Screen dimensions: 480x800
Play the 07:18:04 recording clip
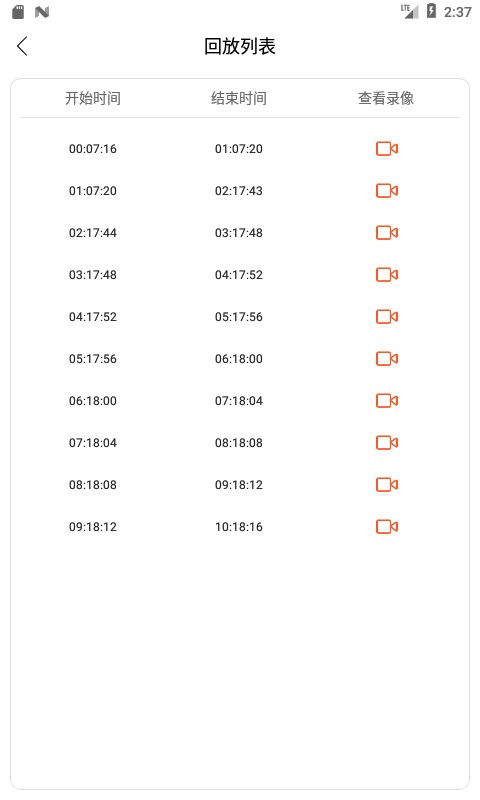387,443
